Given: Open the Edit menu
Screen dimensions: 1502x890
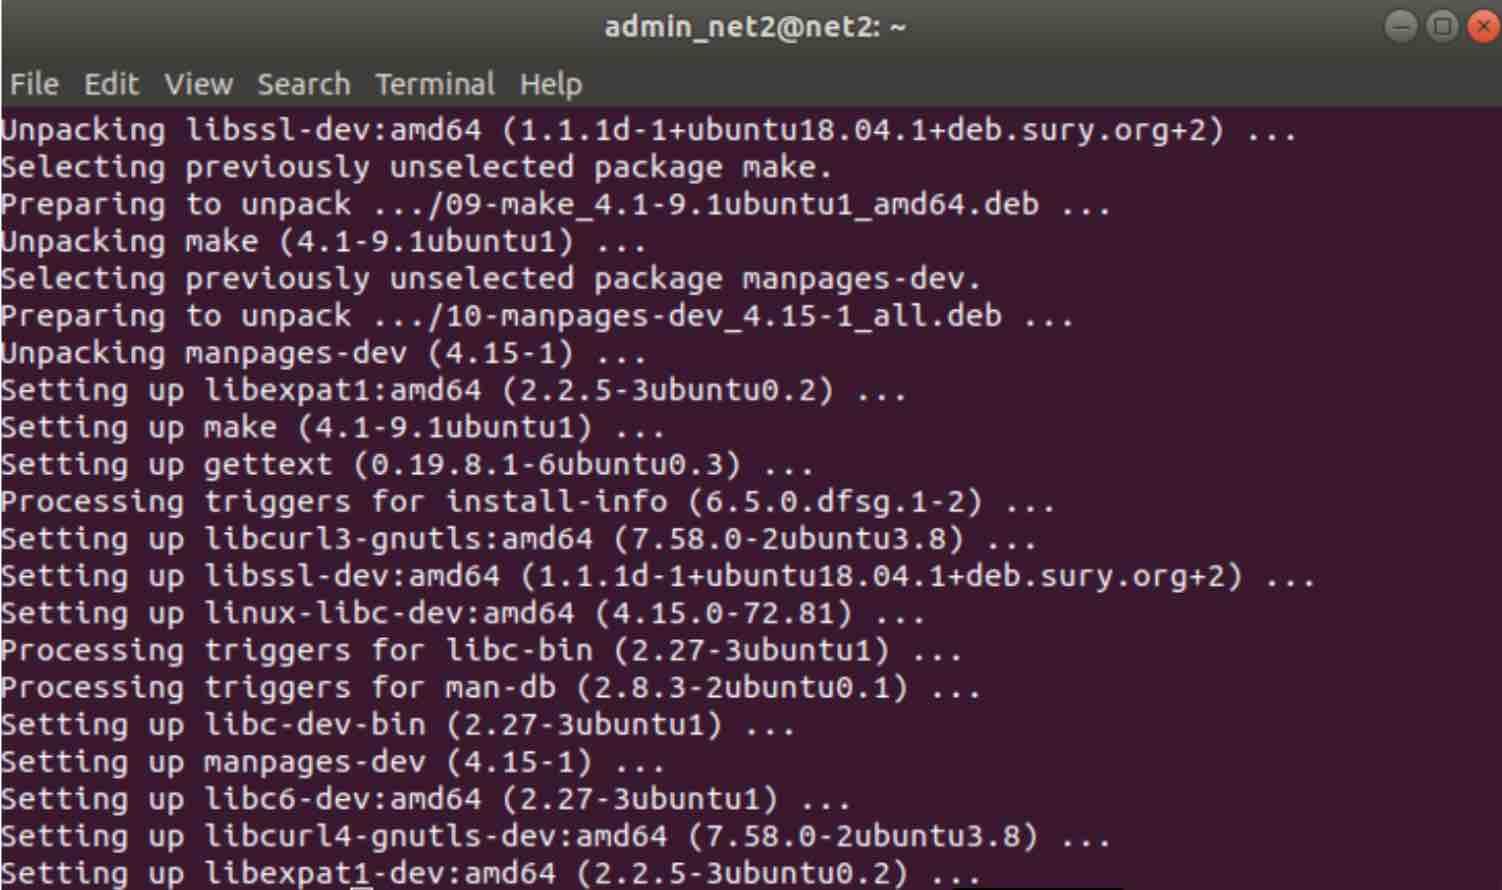Looking at the screenshot, I should (111, 84).
